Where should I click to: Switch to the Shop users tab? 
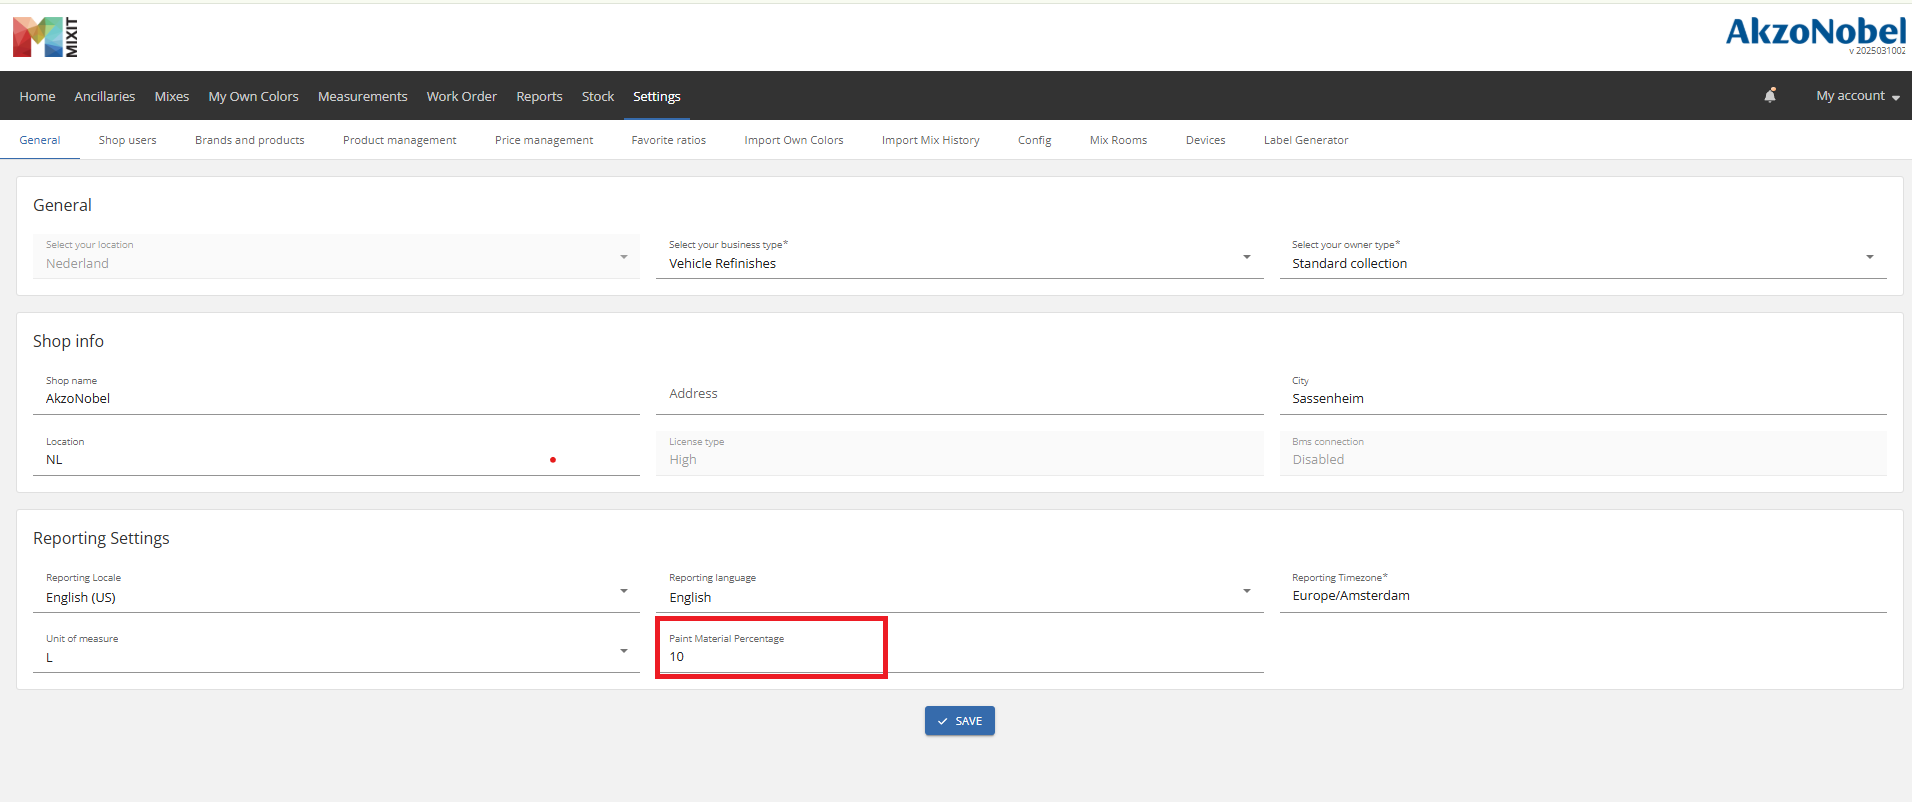click(x=128, y=140)
